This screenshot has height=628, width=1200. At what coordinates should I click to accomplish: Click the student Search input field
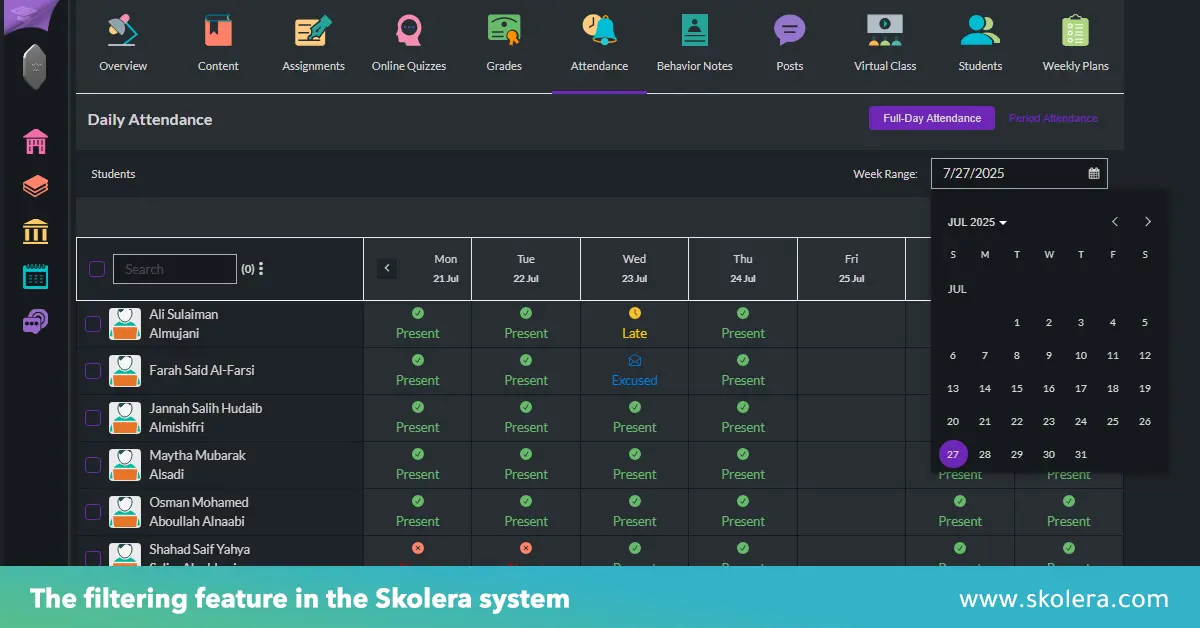tap(175, 269)
